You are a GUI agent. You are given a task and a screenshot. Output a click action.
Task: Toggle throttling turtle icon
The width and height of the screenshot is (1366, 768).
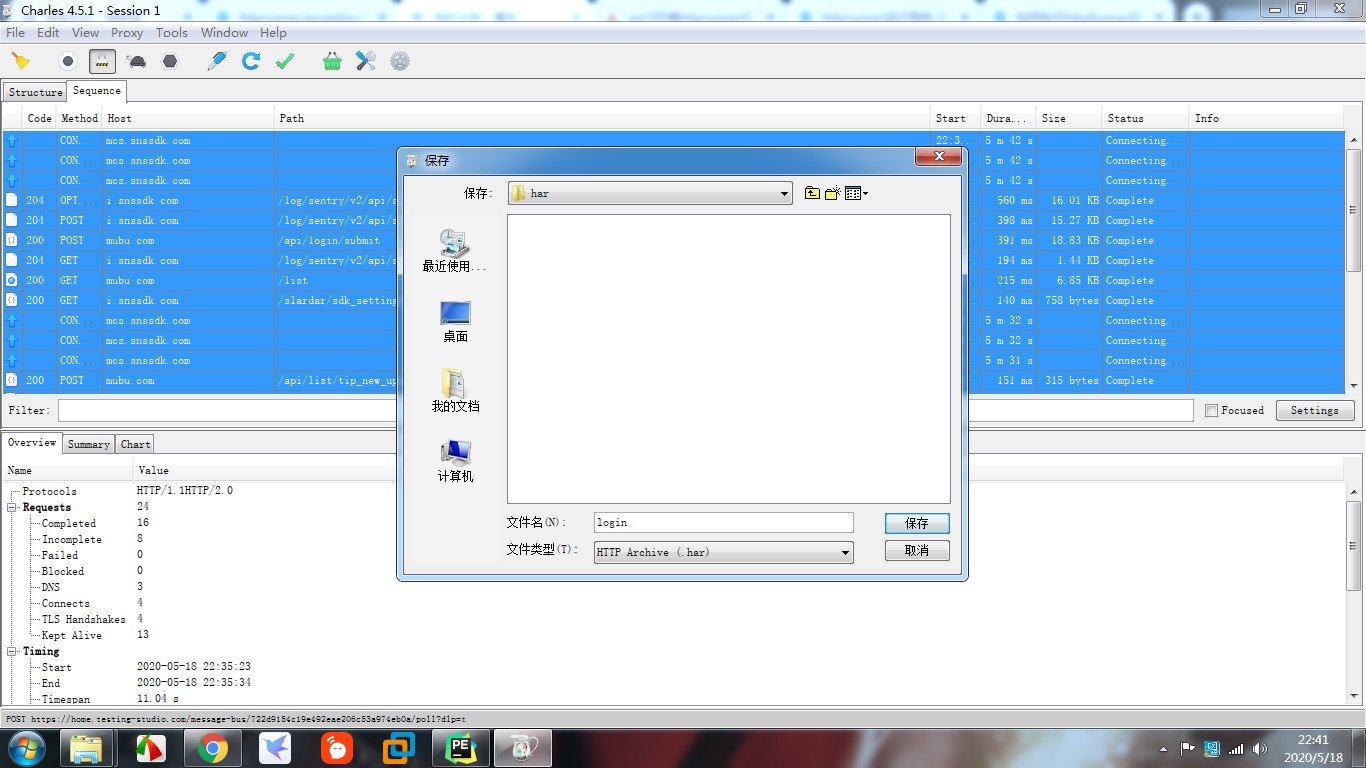136,61
